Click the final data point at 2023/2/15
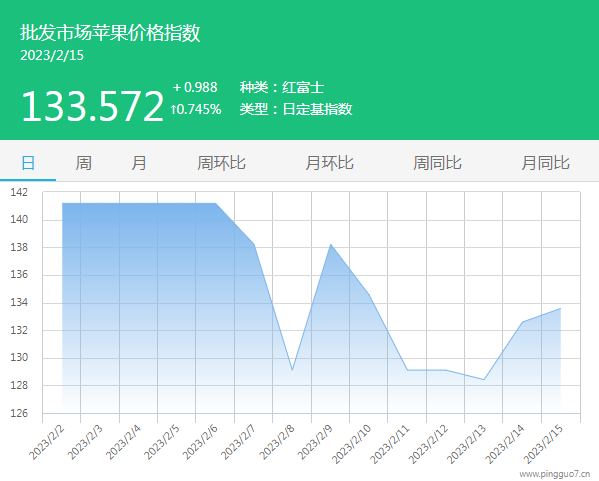 [560, 308]
